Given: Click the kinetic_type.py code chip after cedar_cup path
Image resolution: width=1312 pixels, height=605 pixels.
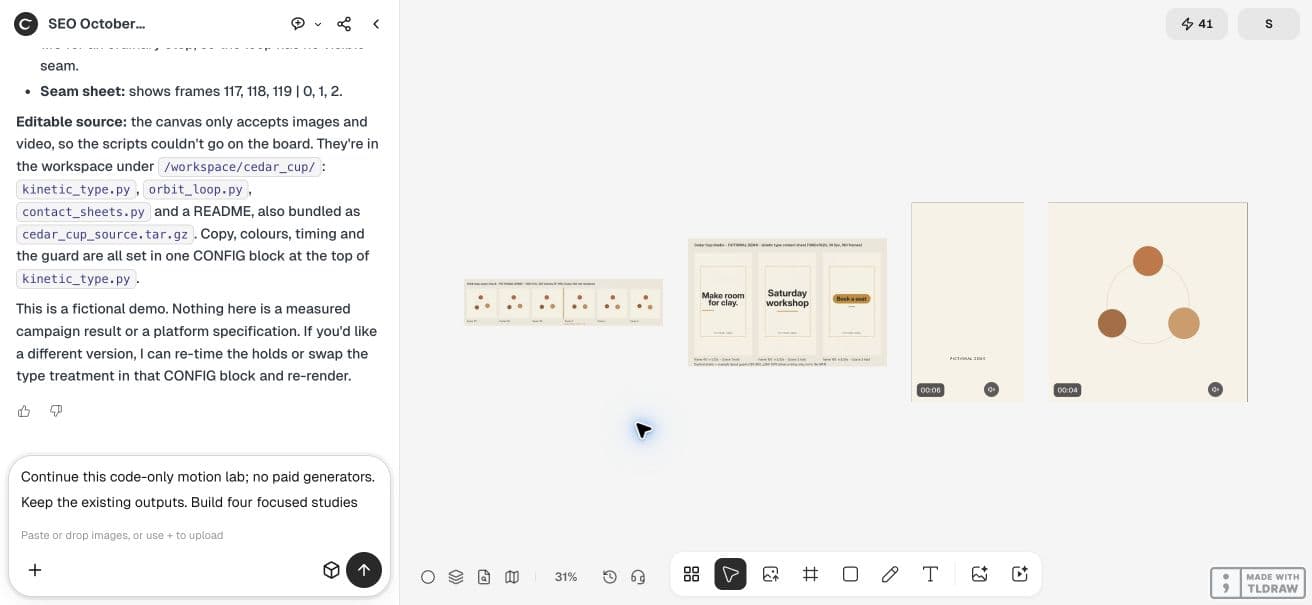Looking at the screenshot, I should coord(76,189).
